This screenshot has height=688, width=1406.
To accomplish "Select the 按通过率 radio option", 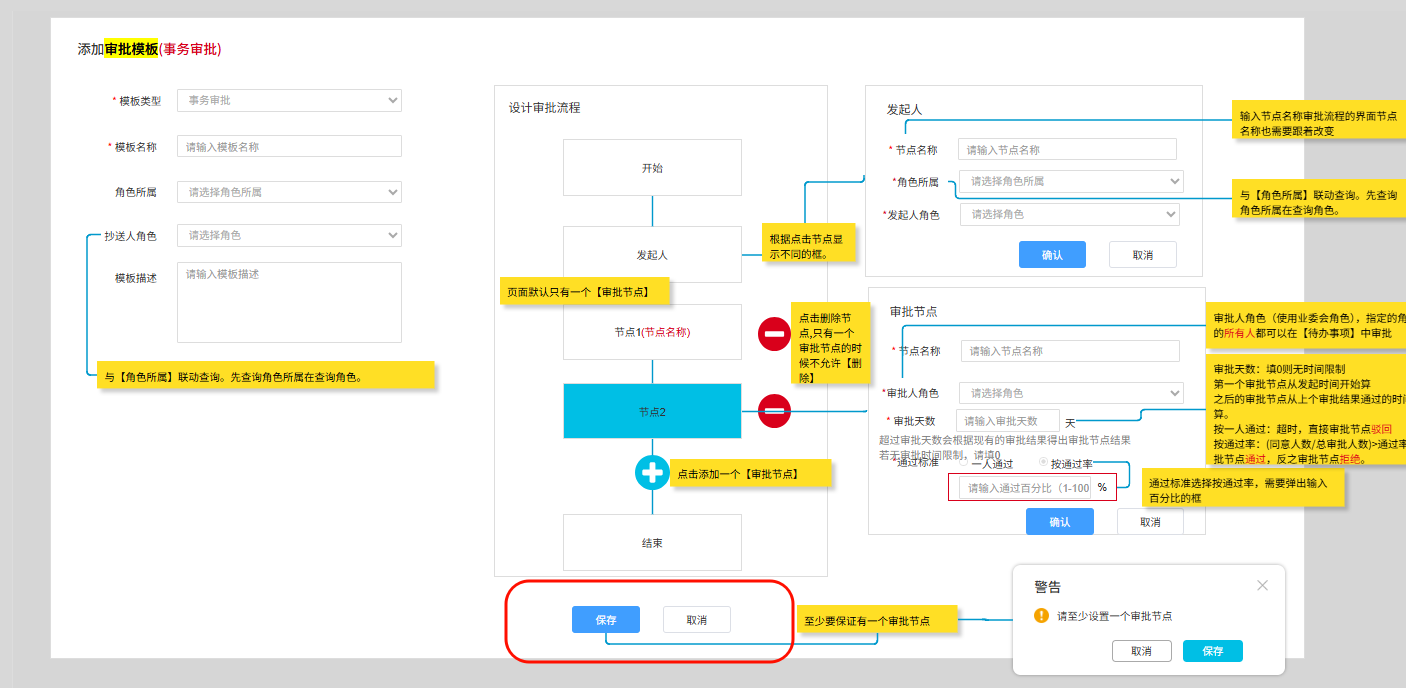I will coord(1044,463).
